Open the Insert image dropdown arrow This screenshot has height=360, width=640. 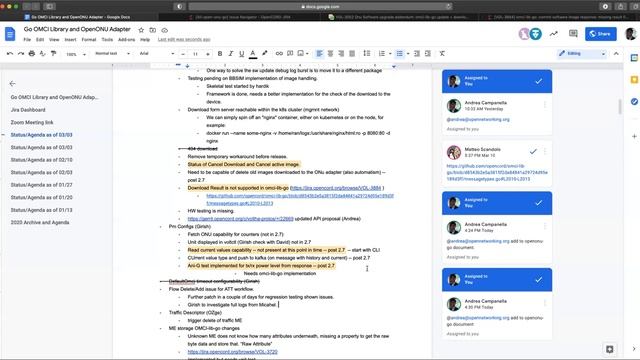(307, 53)
